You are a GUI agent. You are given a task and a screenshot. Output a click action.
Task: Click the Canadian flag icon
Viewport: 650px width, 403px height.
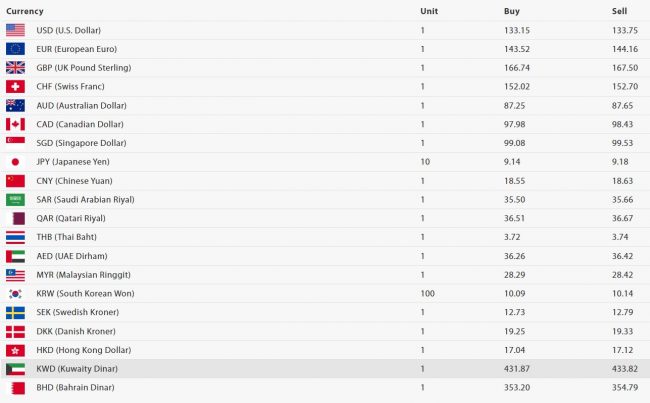(x=15, y=124)
